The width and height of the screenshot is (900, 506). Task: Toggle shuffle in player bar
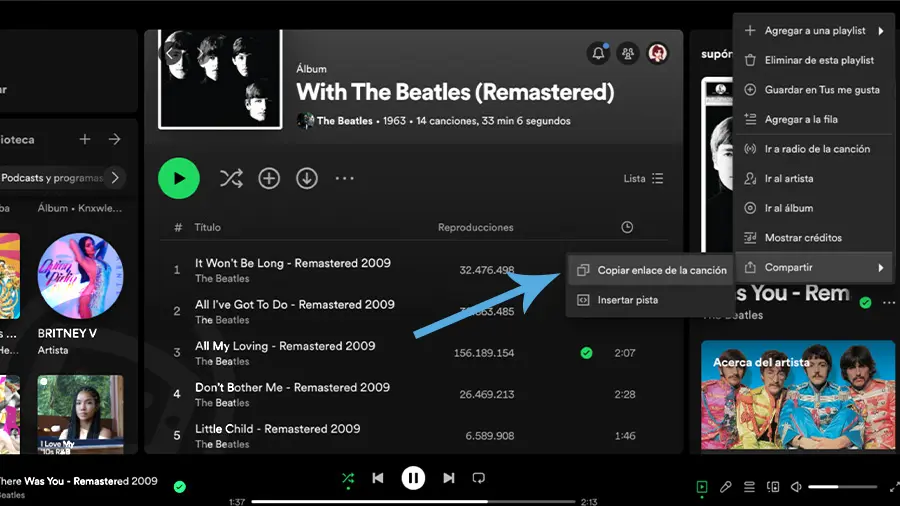348,478
